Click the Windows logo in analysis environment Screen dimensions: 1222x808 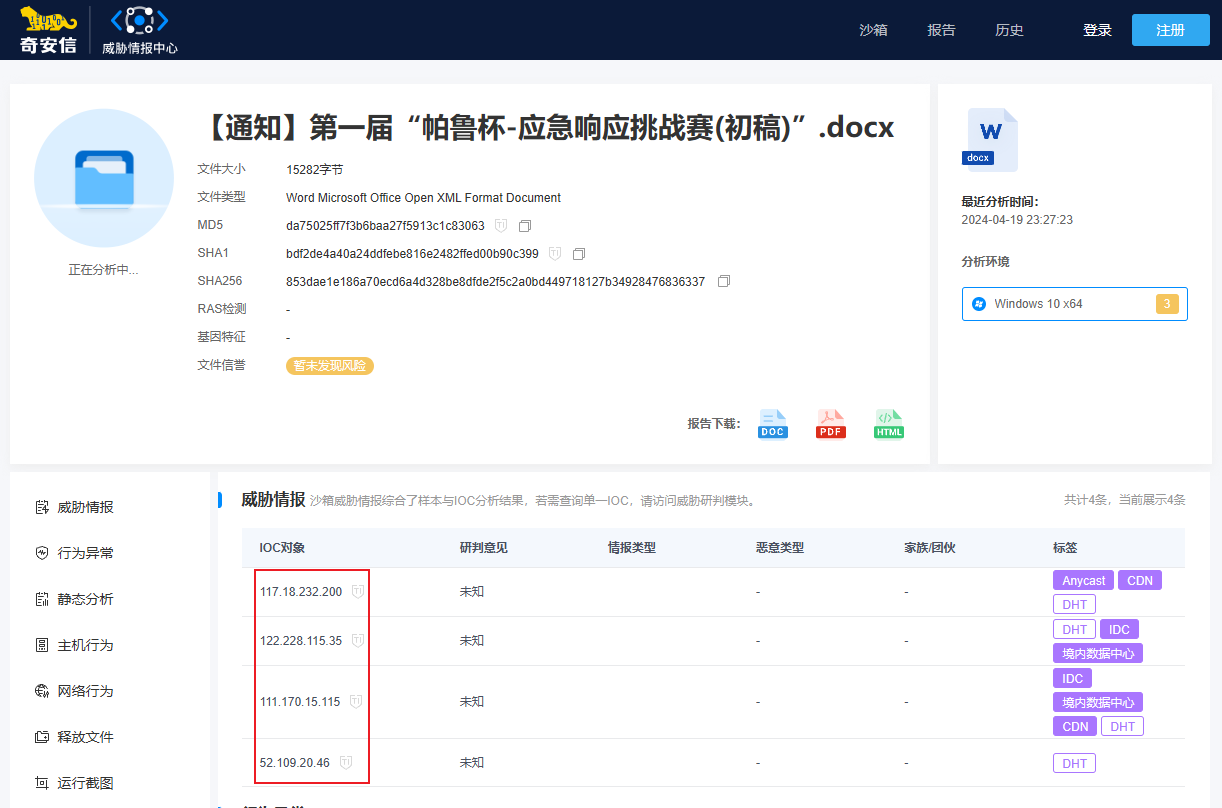979,304
